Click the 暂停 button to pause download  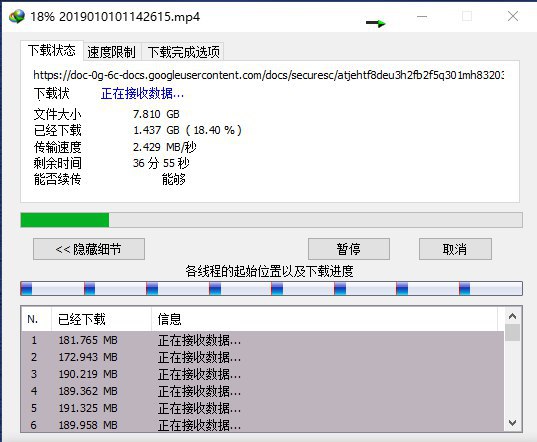349,249
